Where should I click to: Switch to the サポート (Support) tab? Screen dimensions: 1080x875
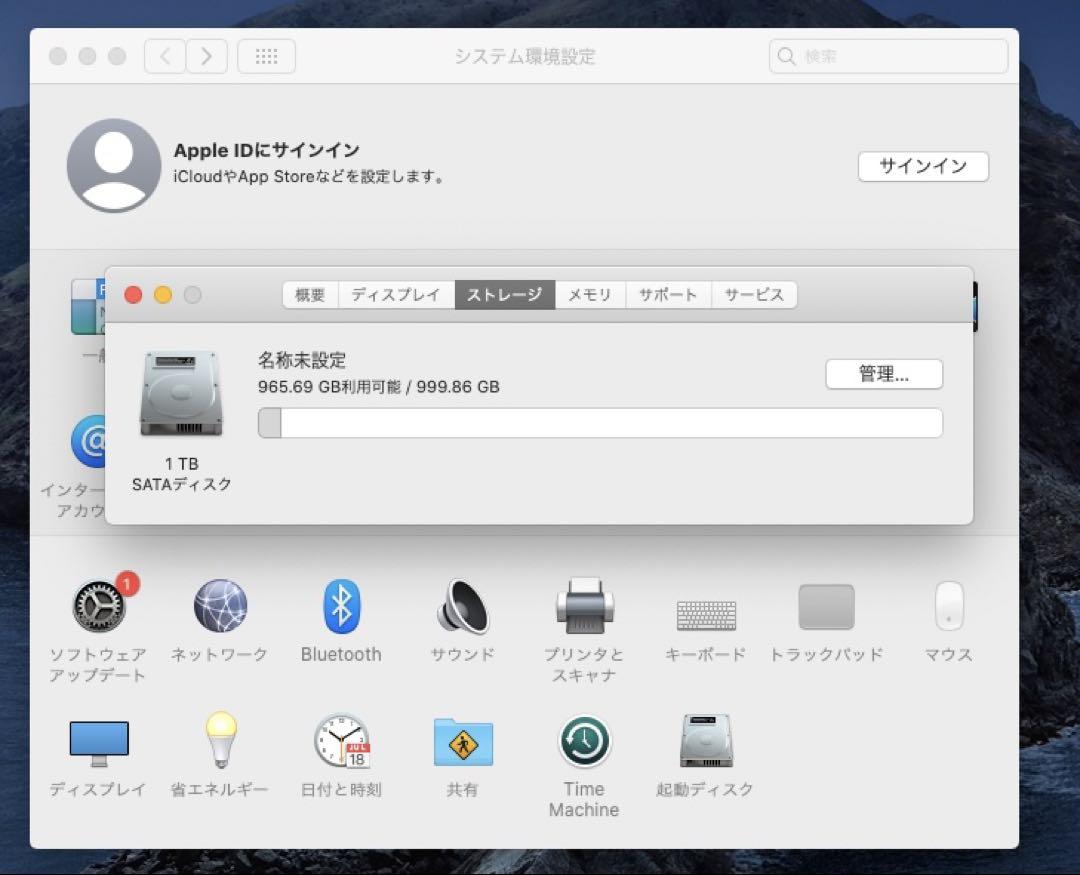tap(668, 295)
